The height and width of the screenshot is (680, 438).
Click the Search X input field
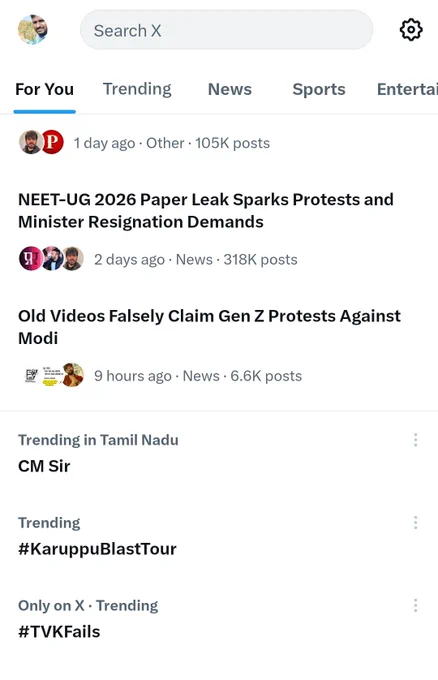[226, 30]
